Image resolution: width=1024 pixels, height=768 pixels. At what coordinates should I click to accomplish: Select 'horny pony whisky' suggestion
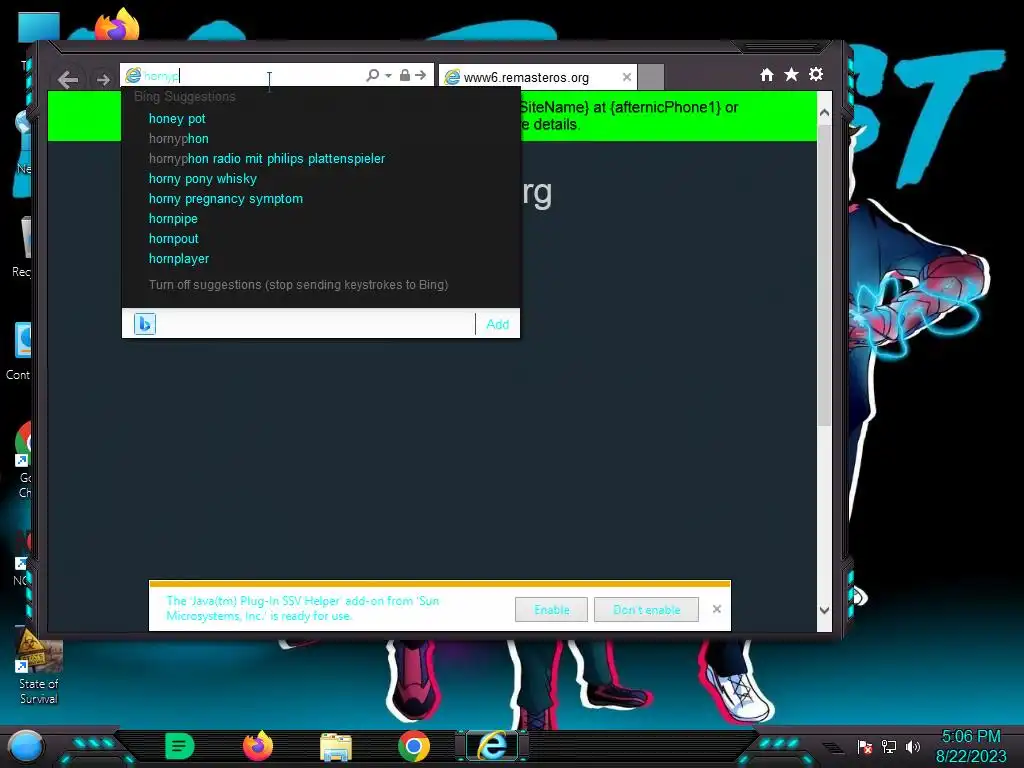(203, 179)
